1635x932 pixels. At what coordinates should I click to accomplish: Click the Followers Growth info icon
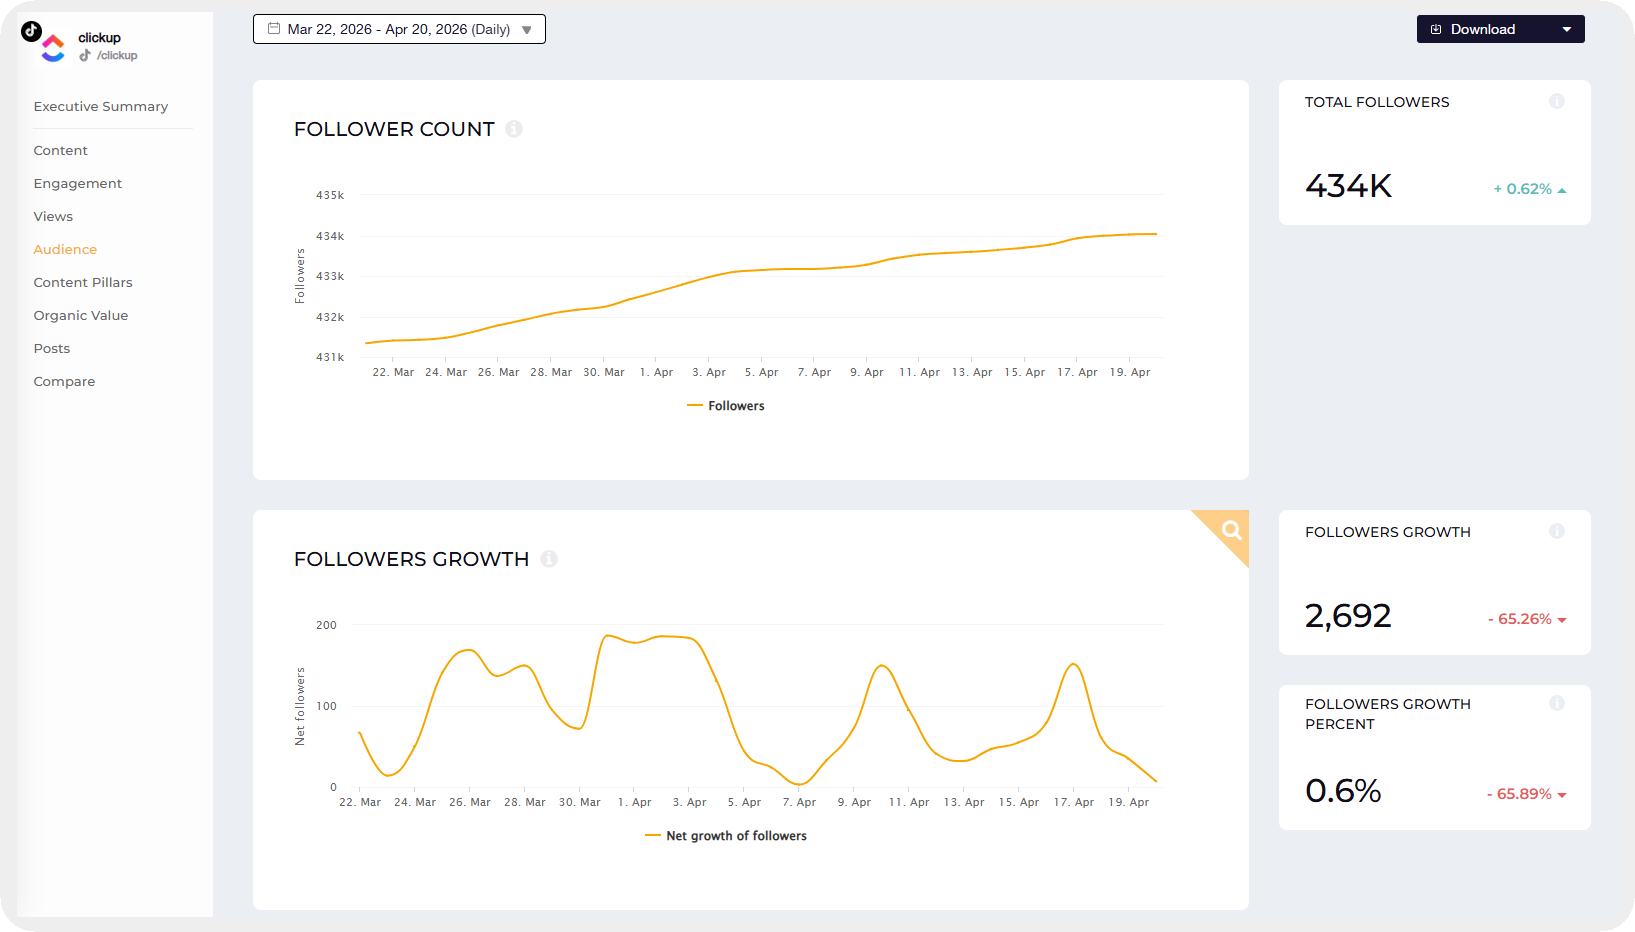[x=1557, y=531]
